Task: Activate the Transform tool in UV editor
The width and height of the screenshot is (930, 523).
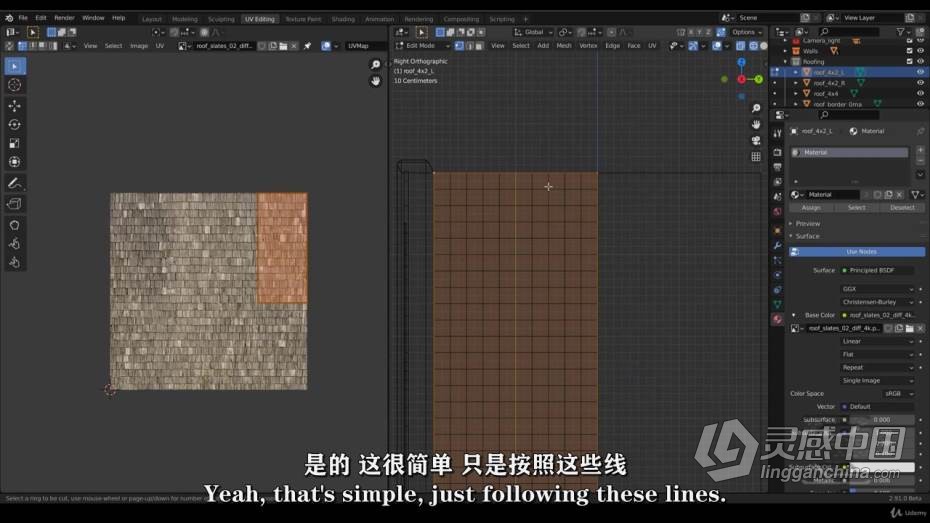Action: 15,162
